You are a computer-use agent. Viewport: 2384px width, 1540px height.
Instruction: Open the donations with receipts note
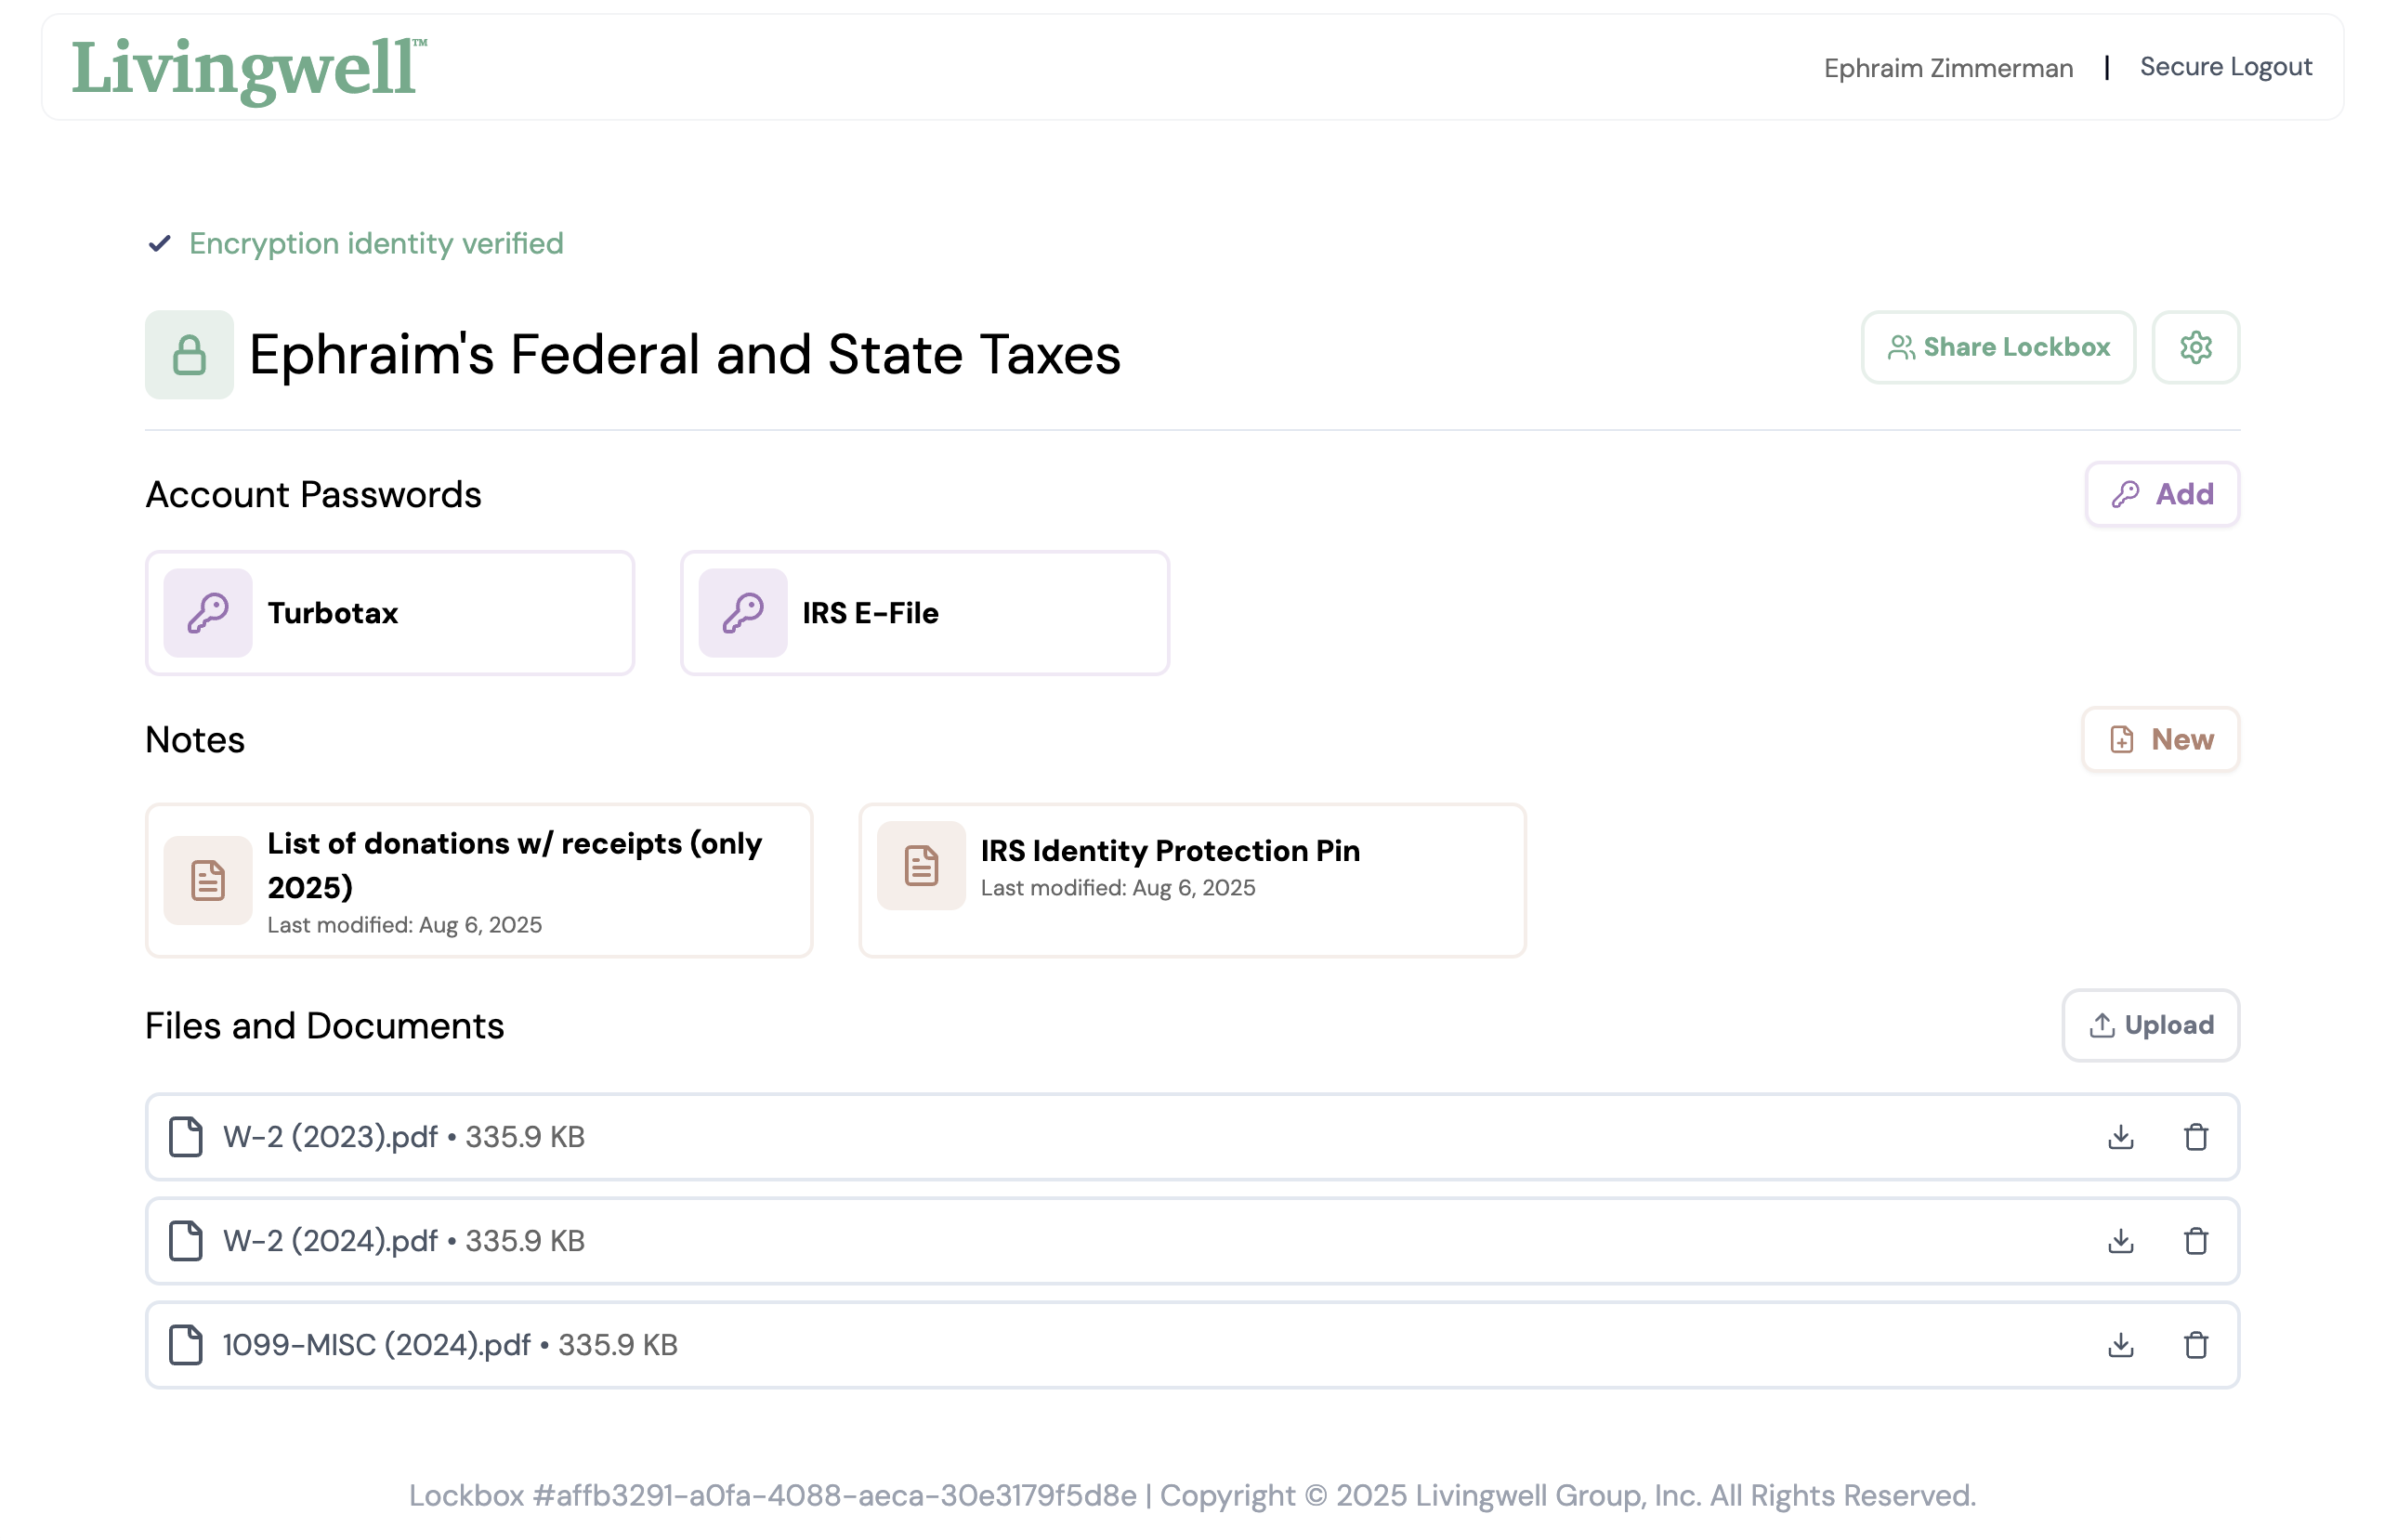(x=478, y=880)
